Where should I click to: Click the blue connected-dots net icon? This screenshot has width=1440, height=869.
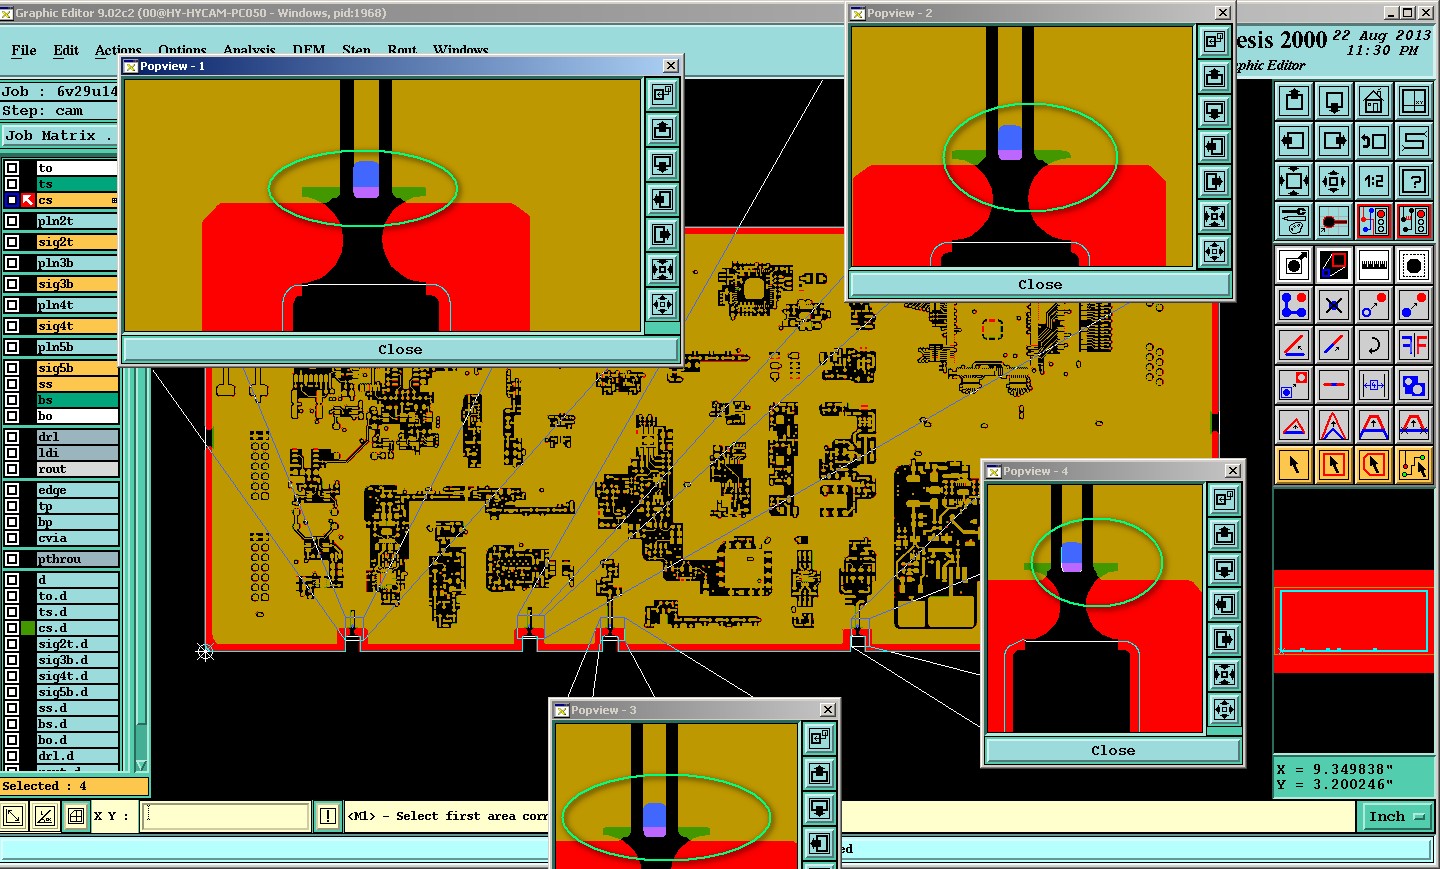click(x=1294, y=305)
